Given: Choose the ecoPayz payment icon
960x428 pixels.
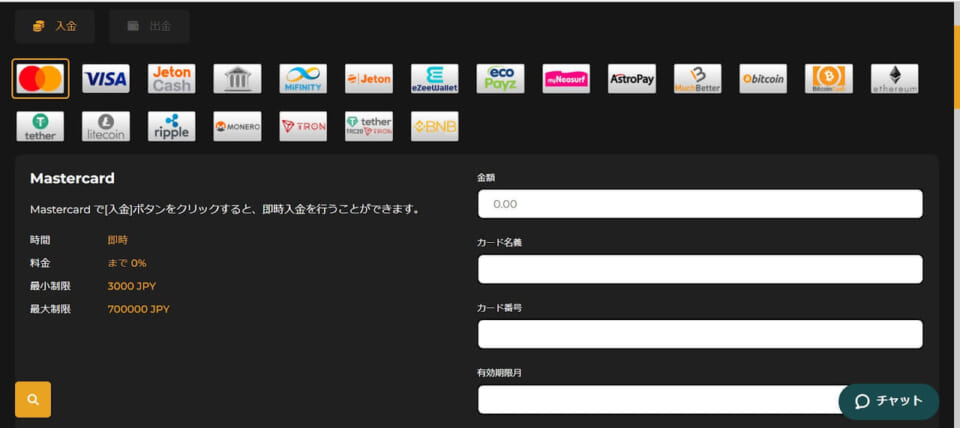Looking at the screenshot, I should [500, 78].
